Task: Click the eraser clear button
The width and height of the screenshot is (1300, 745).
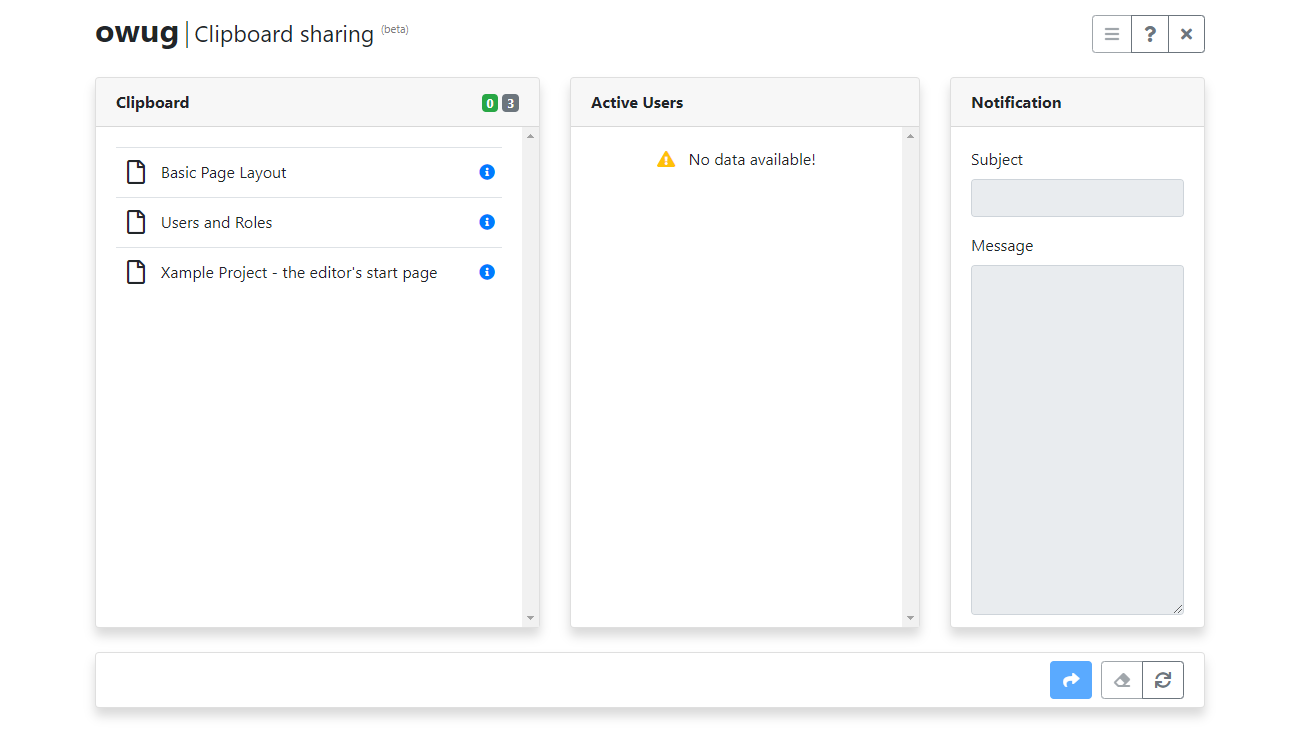Action: coord(1122,680)
